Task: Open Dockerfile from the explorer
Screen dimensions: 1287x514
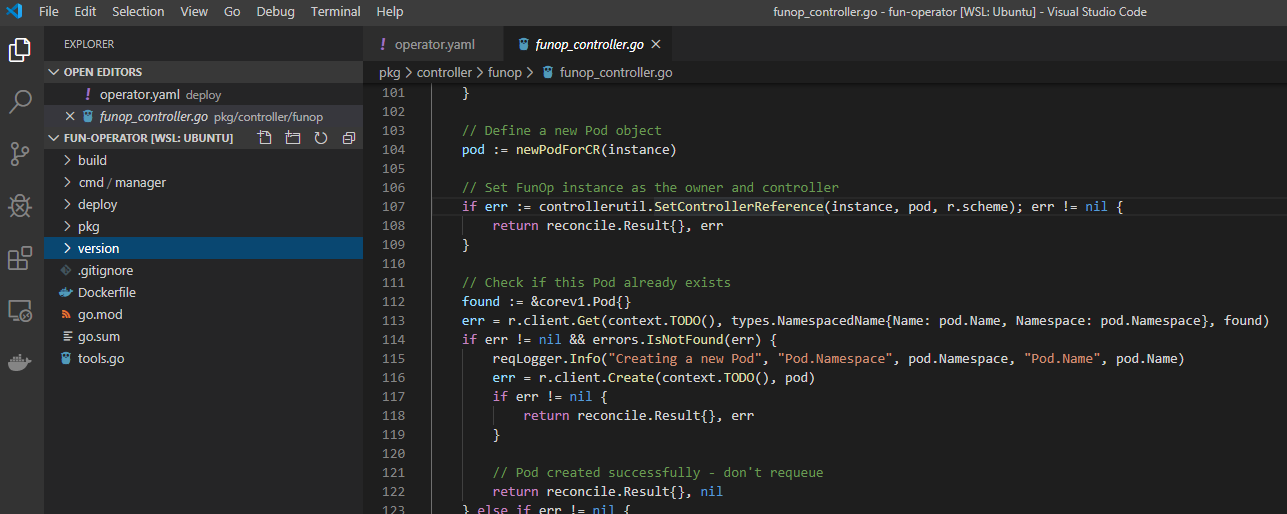Action: pyautogui.click(x=203, y=292)
